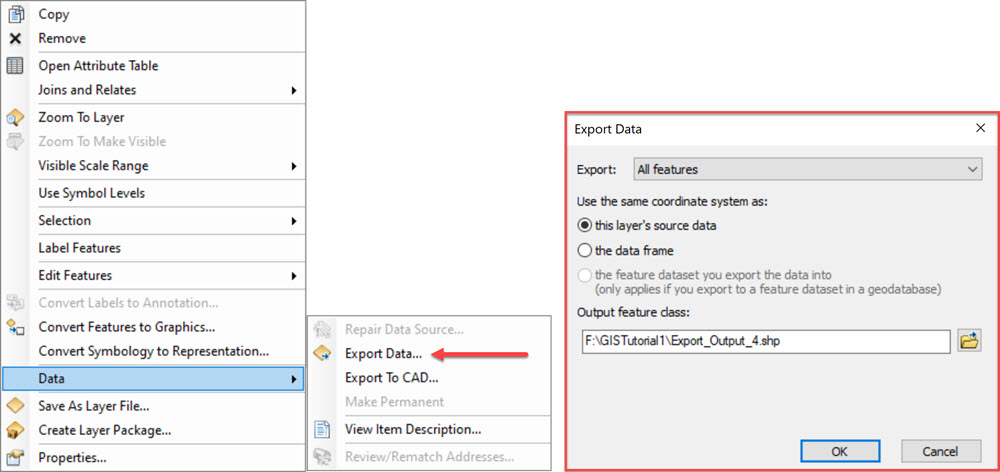The image size is (1000, 472).
Task: Expand the Visible Scale Range submenu arrow
Action: tap(294, 166)
